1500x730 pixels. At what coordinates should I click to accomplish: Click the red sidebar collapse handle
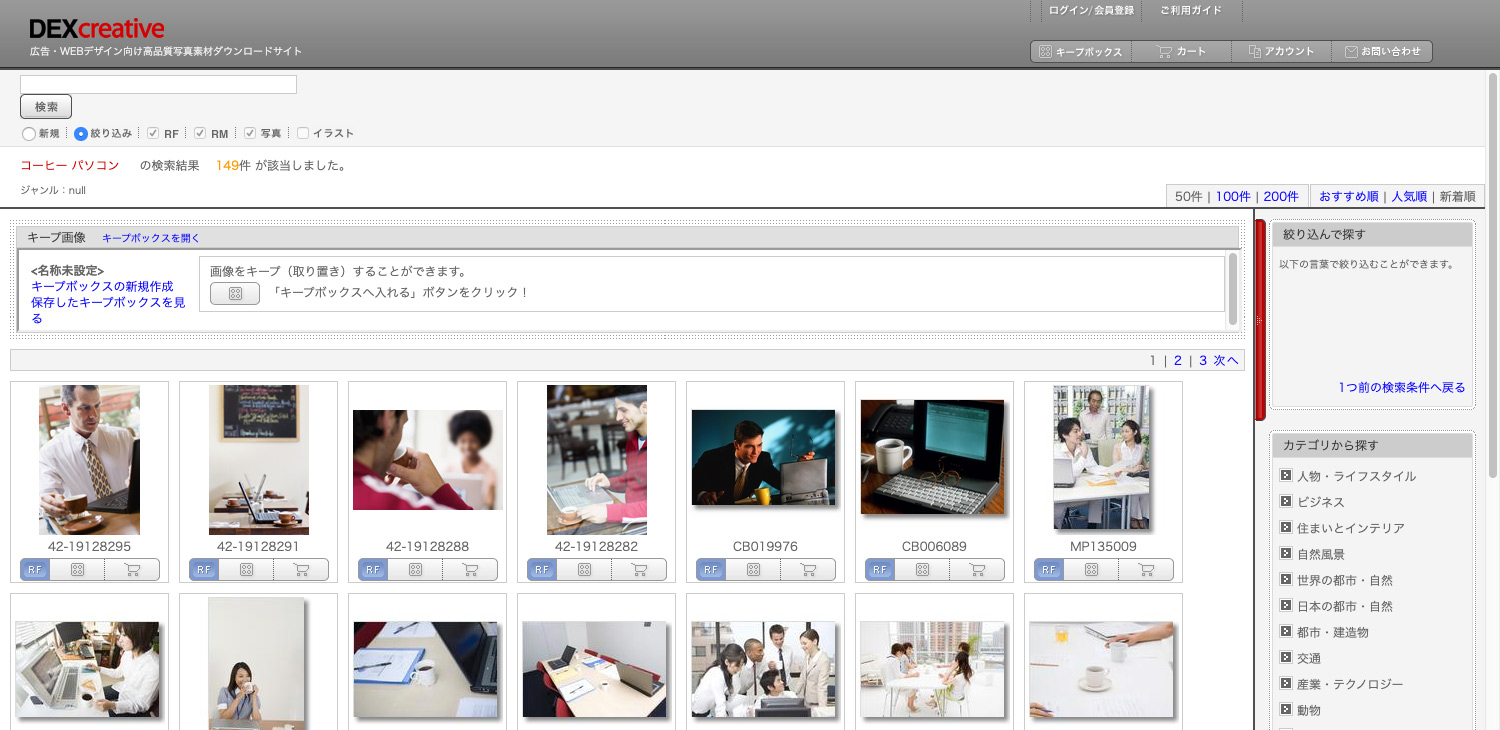pyautogui.click(x=1260, y=320)
